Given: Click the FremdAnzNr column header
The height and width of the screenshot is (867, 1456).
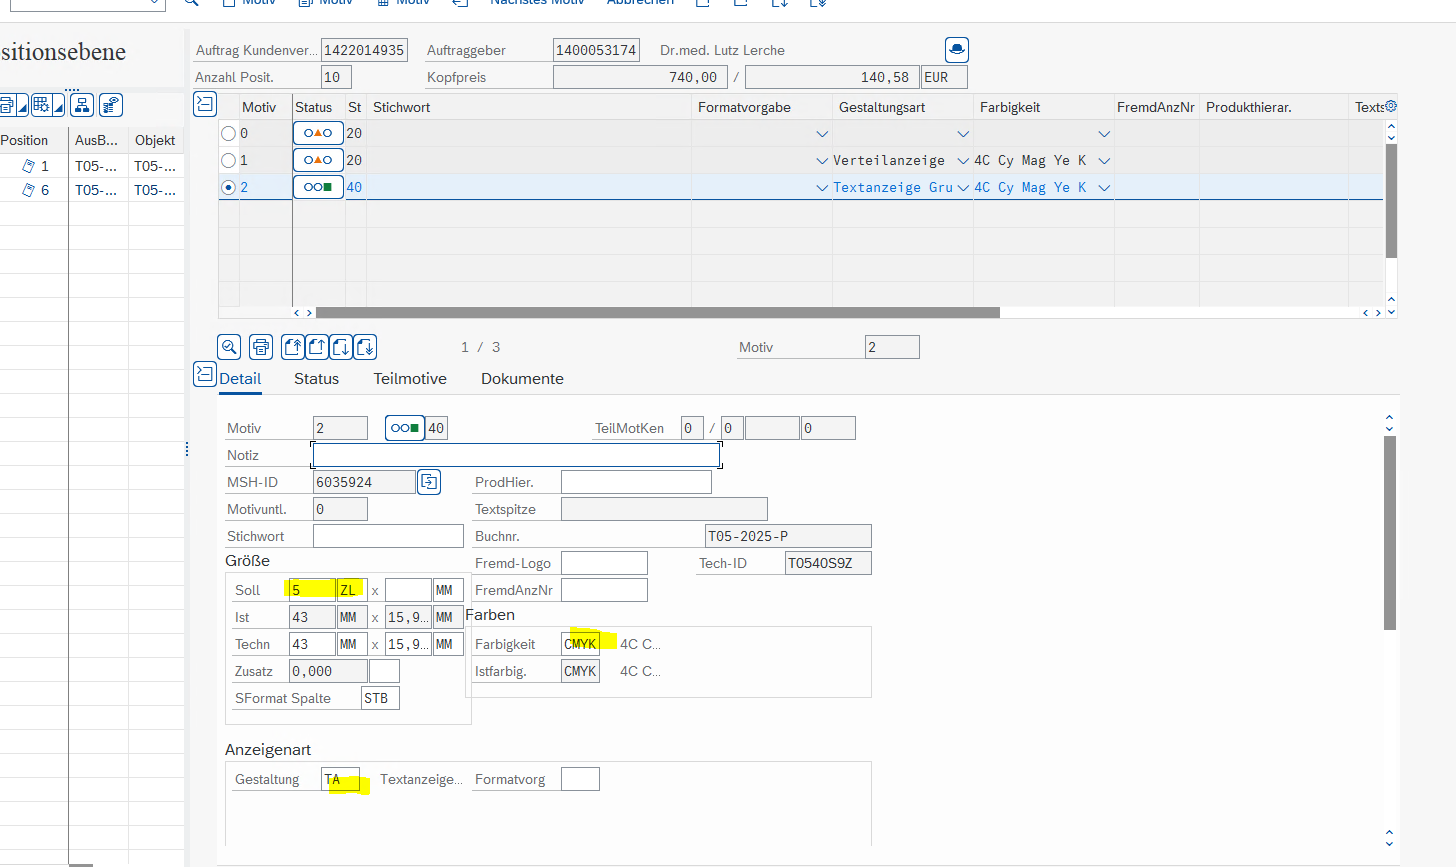Looking at the screenshot, I should pos(1156,107).
